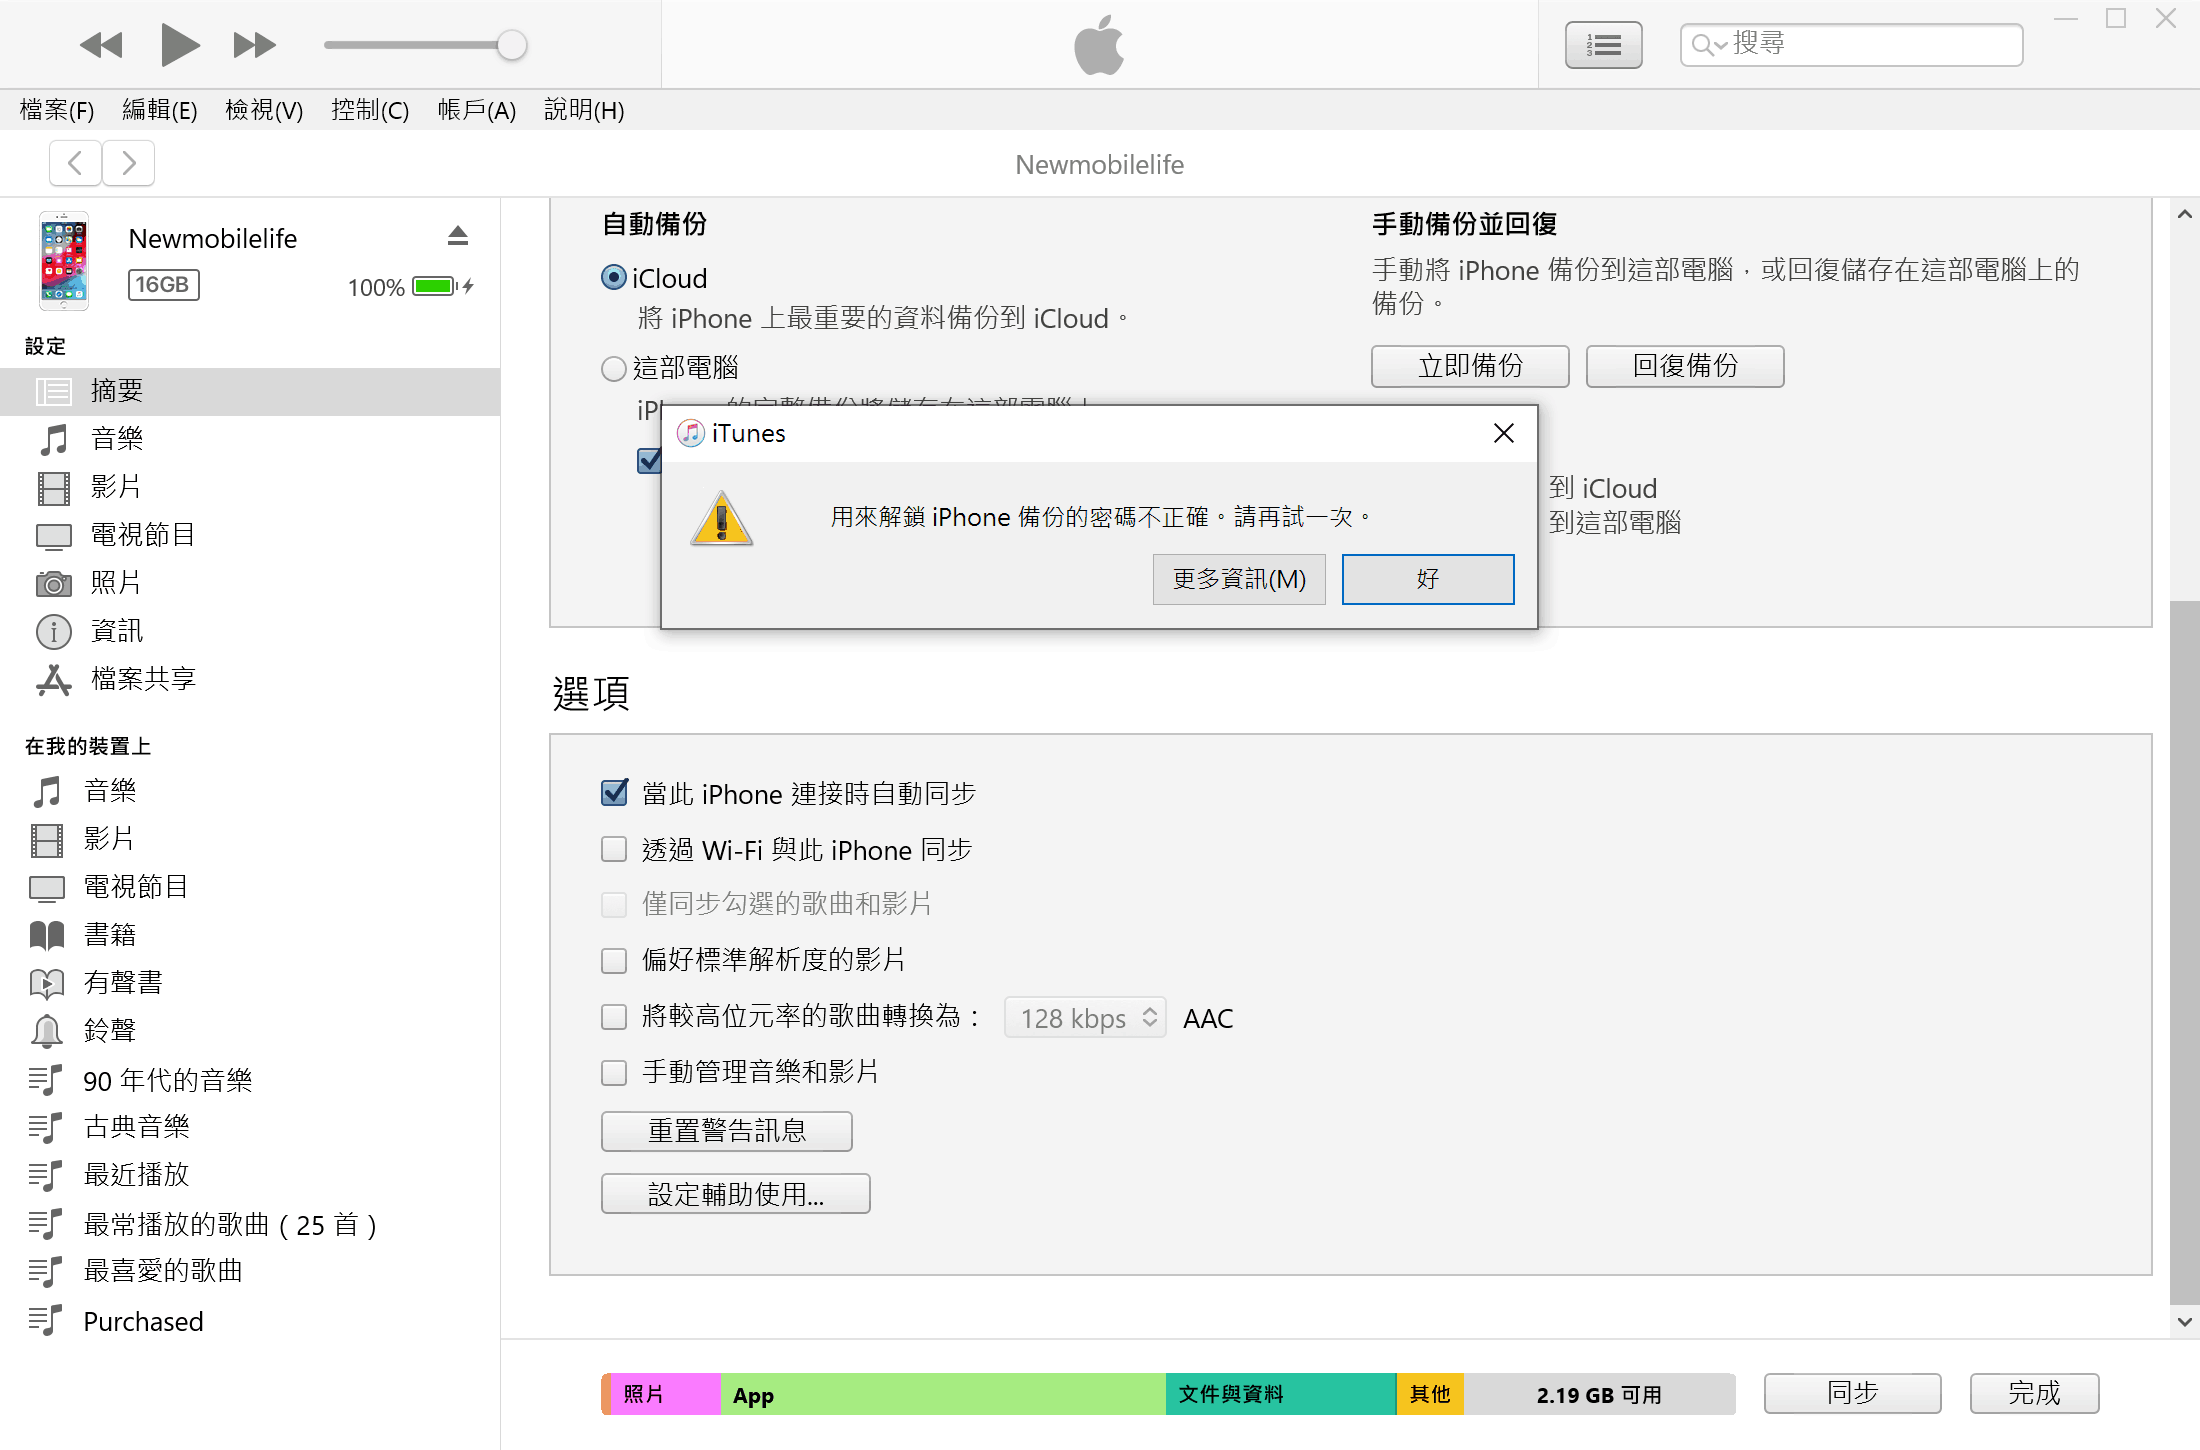The height and width of the screenshot is (1450, 2200).
Task: Open the 128 kbps bitrate dropdown
Action: click(x=1085, y=1018)
